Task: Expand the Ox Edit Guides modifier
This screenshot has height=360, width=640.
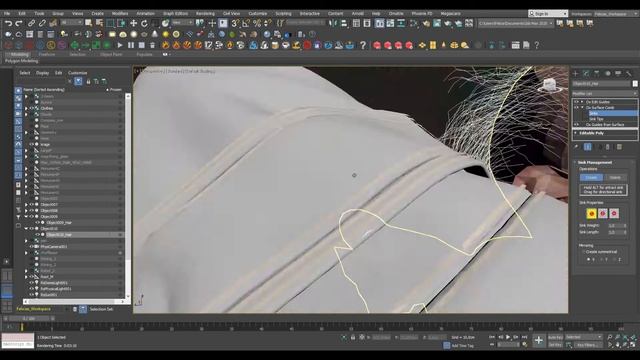Action: point(582,102)
